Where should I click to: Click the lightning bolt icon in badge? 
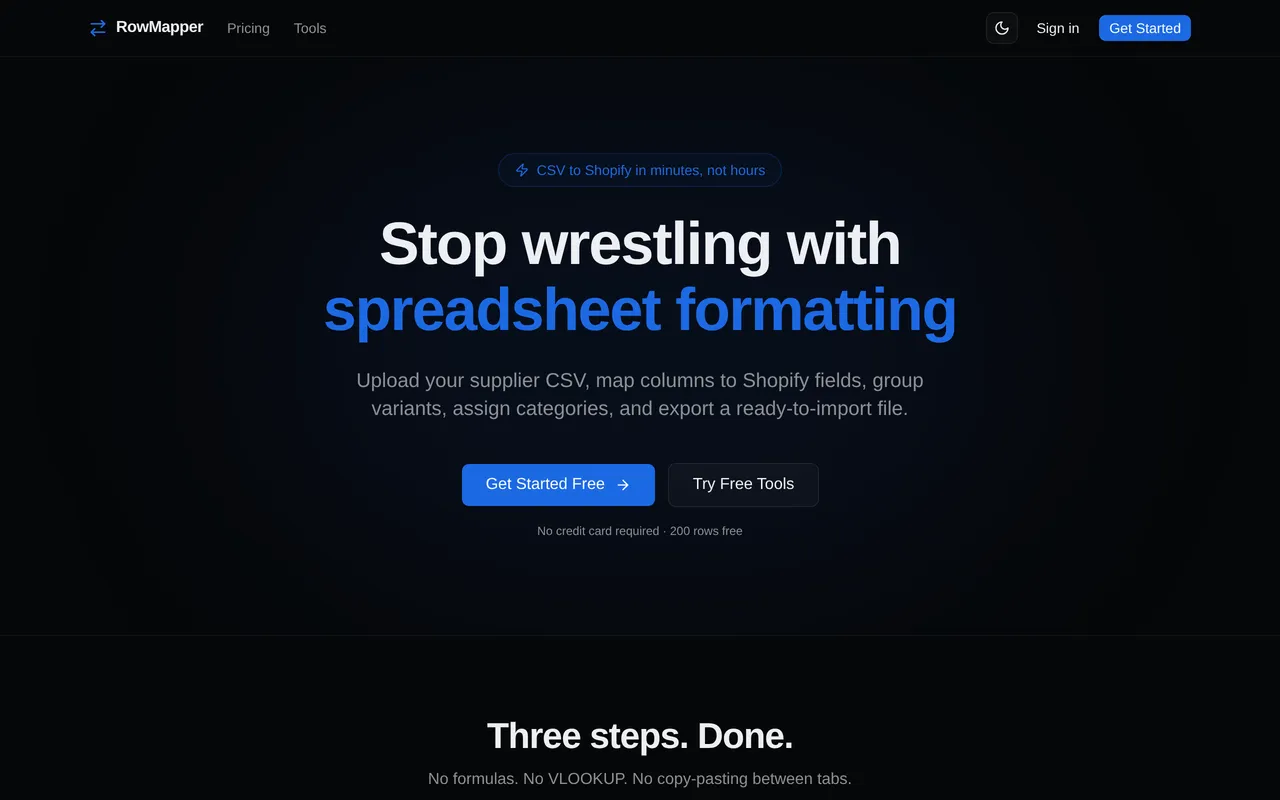522,170
